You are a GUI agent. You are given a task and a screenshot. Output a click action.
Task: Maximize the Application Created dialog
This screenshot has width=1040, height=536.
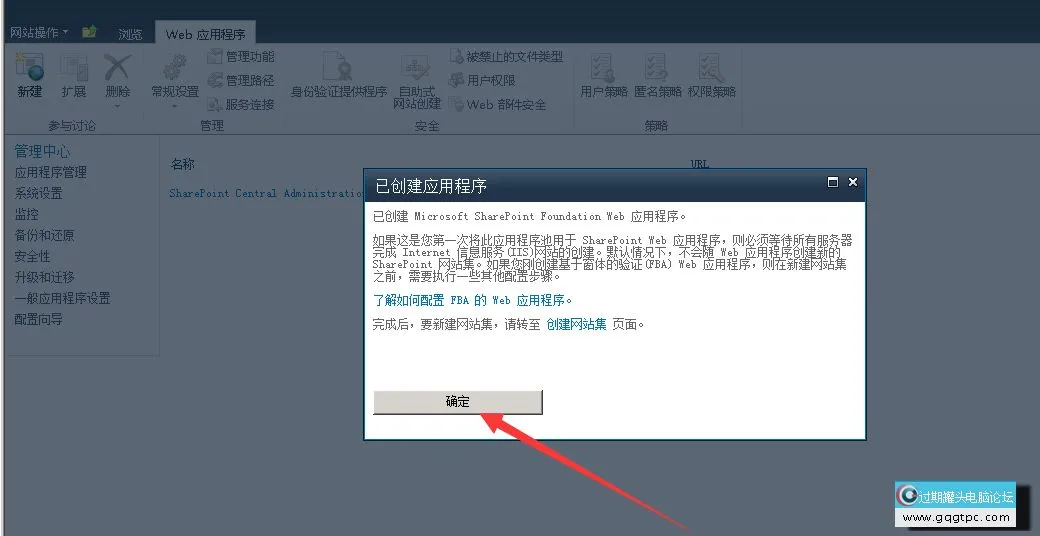tap(833, 182)
